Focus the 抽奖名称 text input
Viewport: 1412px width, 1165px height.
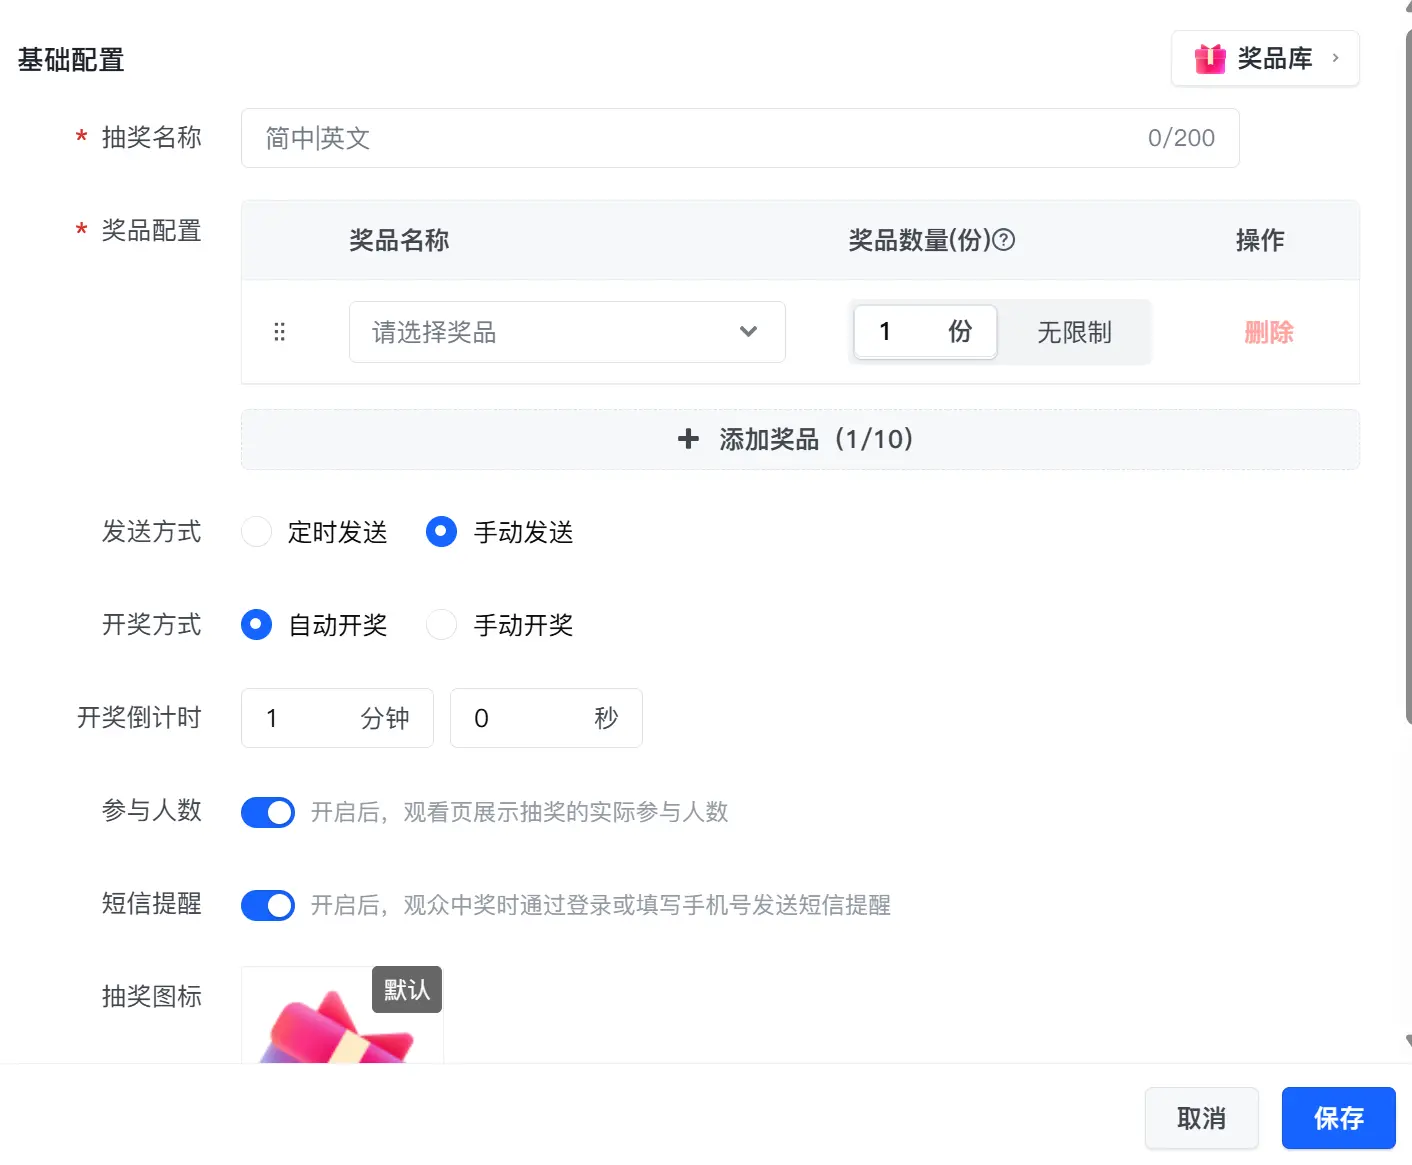740,138
